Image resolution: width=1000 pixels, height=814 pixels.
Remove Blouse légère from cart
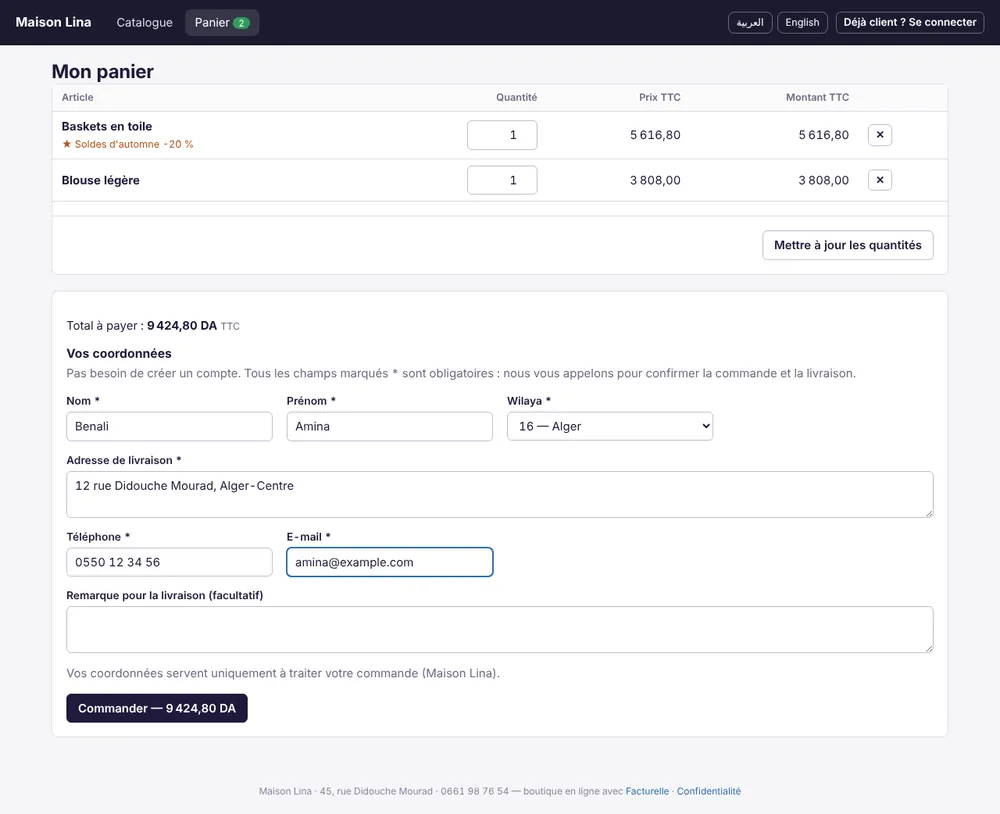pyautogui.click(x=879, y=180)
